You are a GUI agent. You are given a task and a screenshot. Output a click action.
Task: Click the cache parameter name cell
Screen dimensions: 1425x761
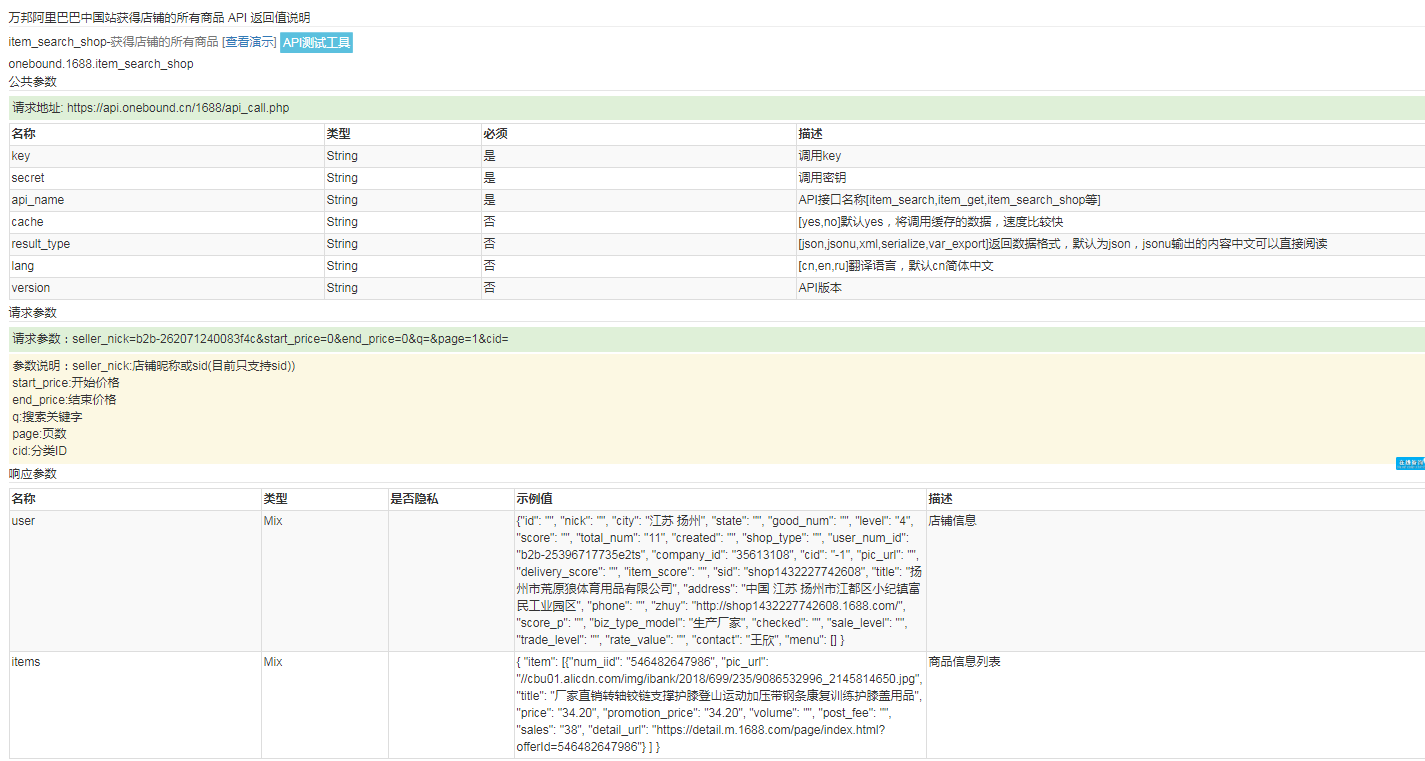click(x=167, y=222)
